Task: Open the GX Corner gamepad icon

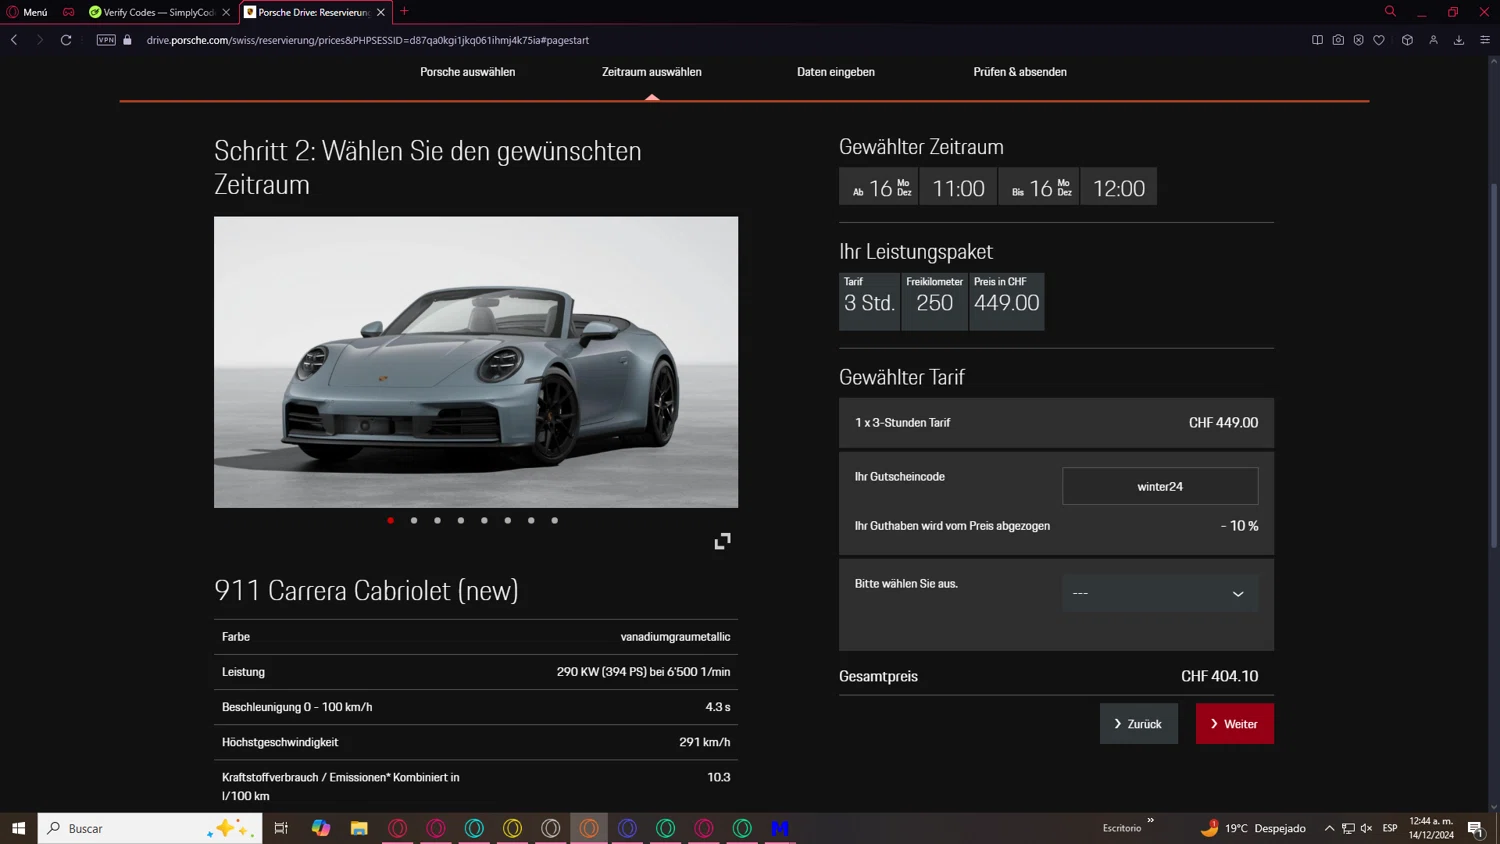Action: pos(68,12)
